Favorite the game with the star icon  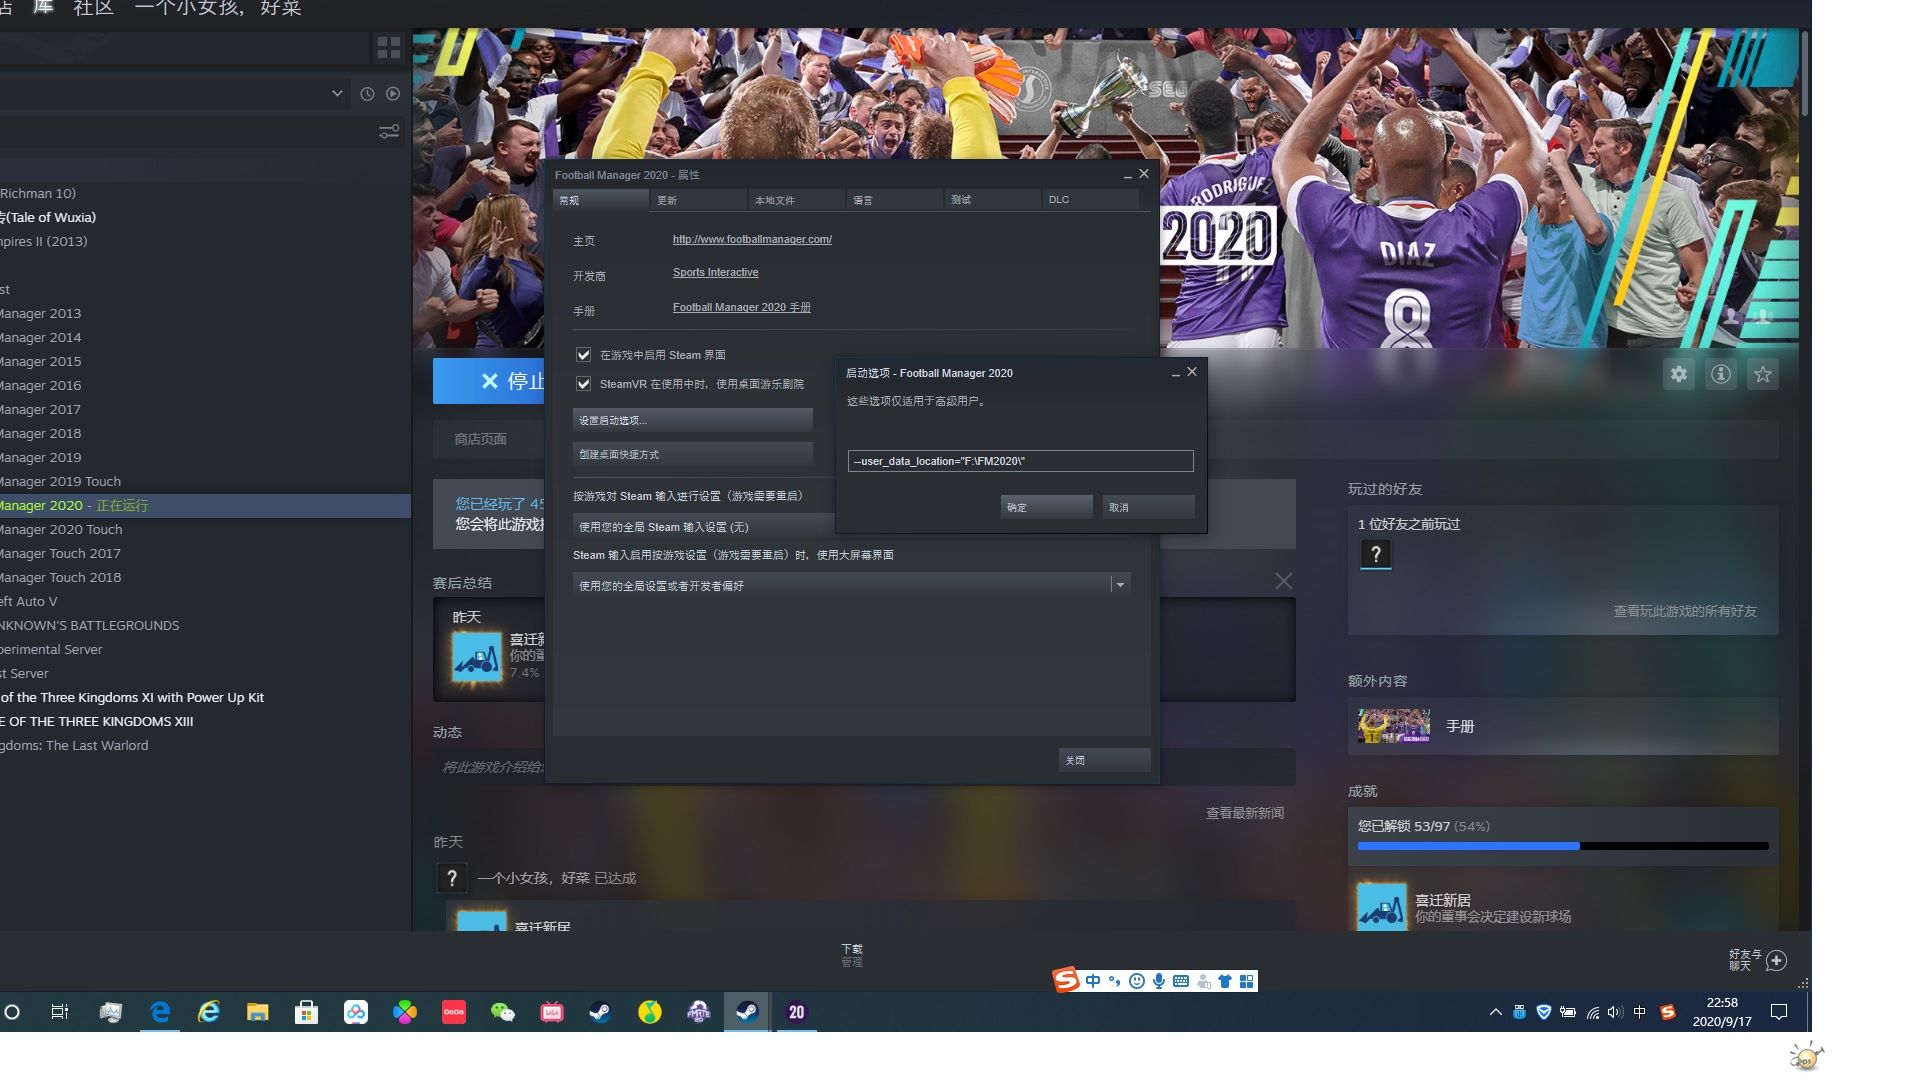[x=1763, y=374]
